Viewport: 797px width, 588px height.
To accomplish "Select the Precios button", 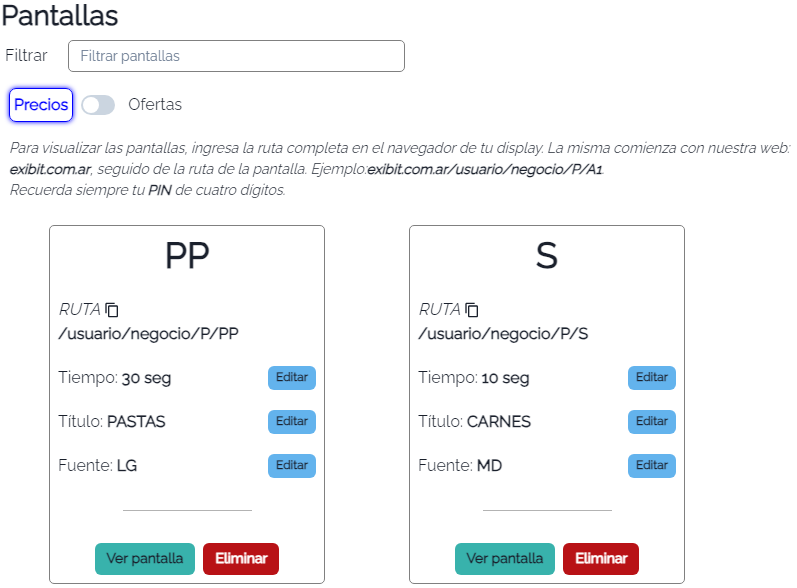I will click(41, 105).
